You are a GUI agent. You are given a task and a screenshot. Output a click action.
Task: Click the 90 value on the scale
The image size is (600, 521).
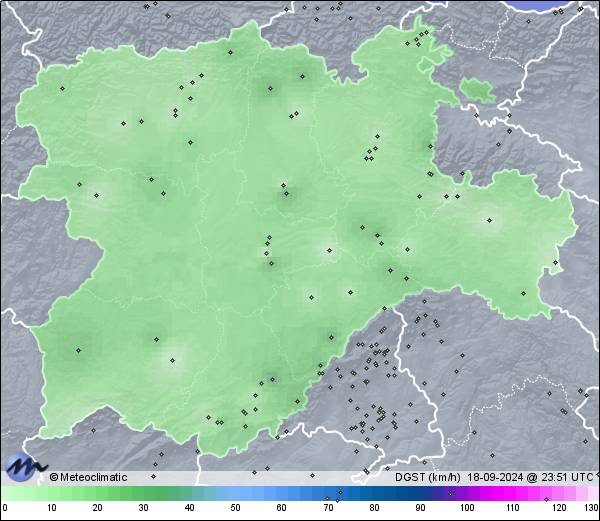pos(420,508)
